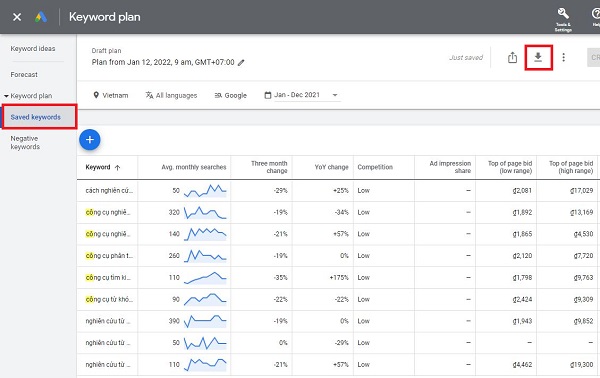Select the keyword 'công cụ từ khó...'

coord(109,299)
